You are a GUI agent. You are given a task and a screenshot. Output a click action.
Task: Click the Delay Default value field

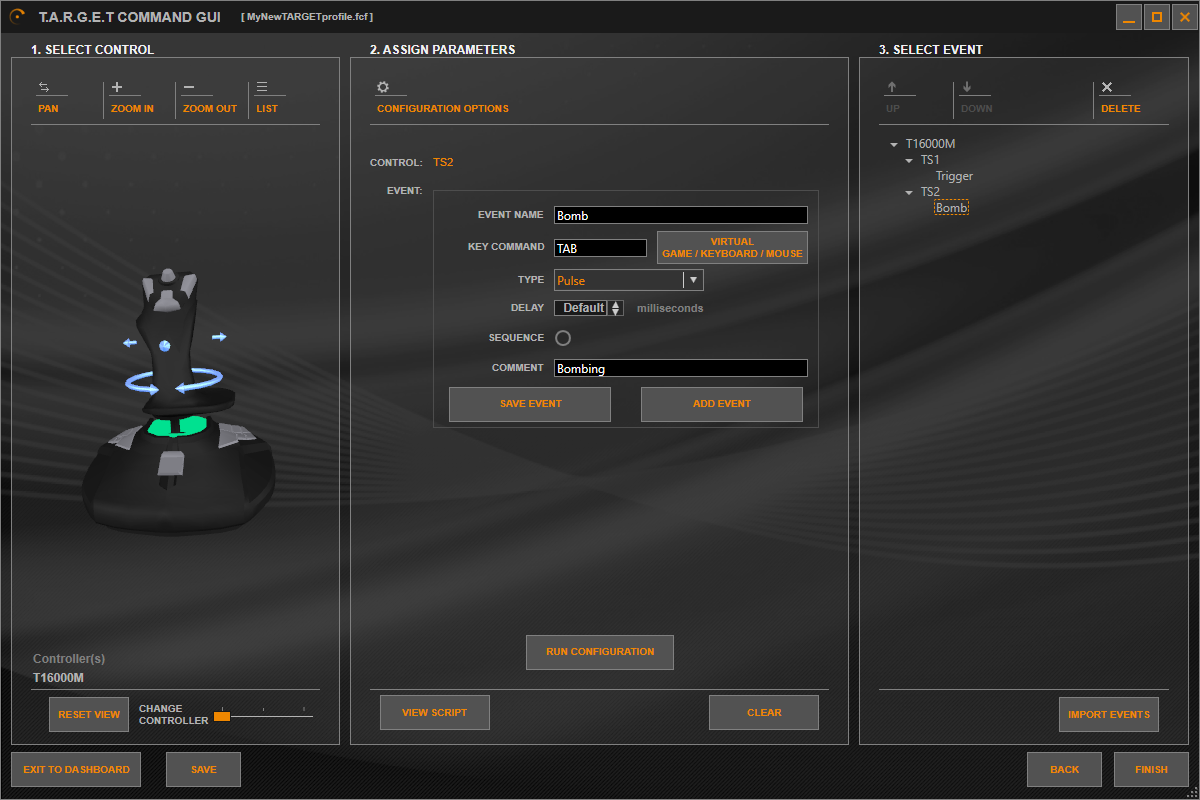583,308
